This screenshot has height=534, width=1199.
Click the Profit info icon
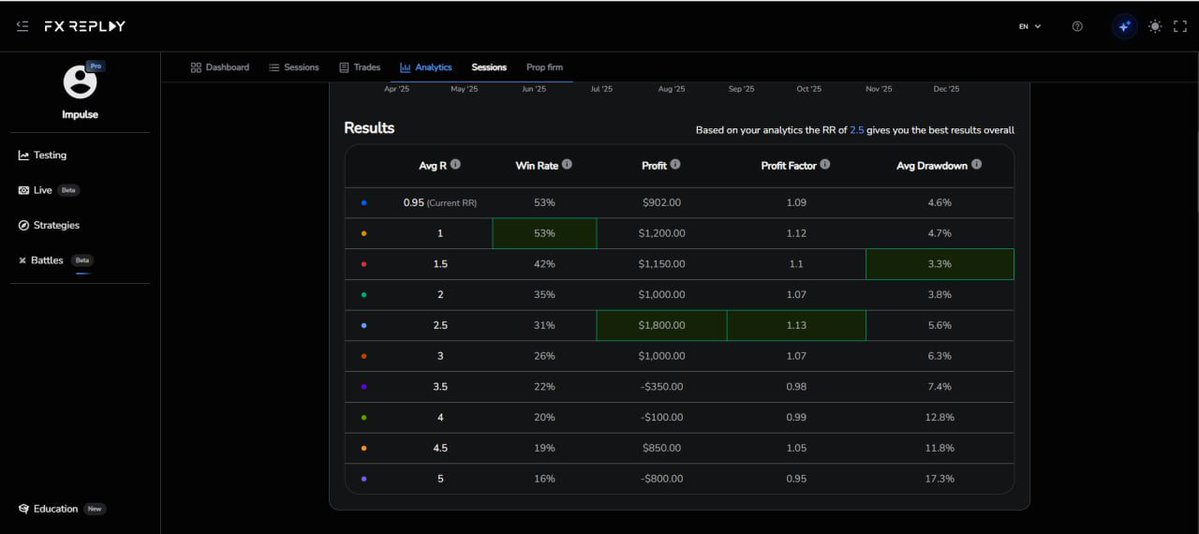(x=675, y=164)
